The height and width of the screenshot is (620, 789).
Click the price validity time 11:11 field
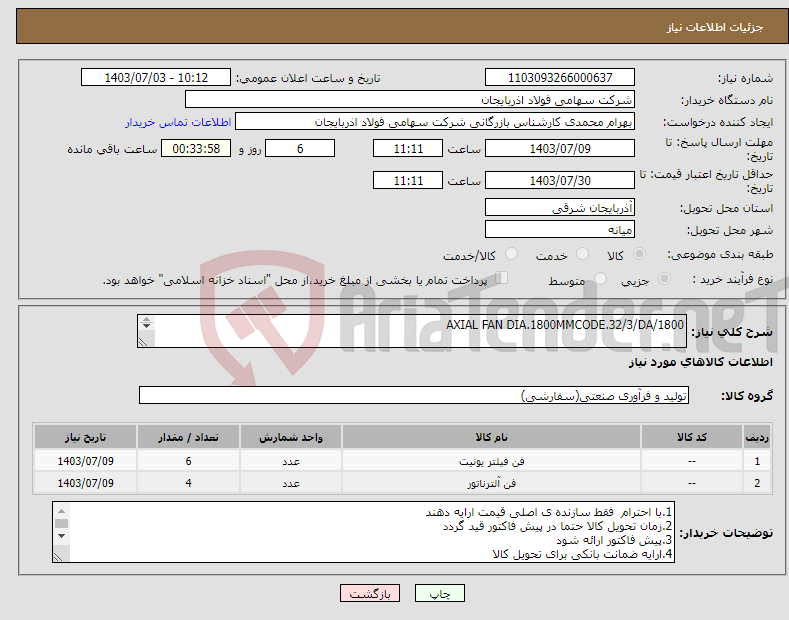tap(408, 180)
